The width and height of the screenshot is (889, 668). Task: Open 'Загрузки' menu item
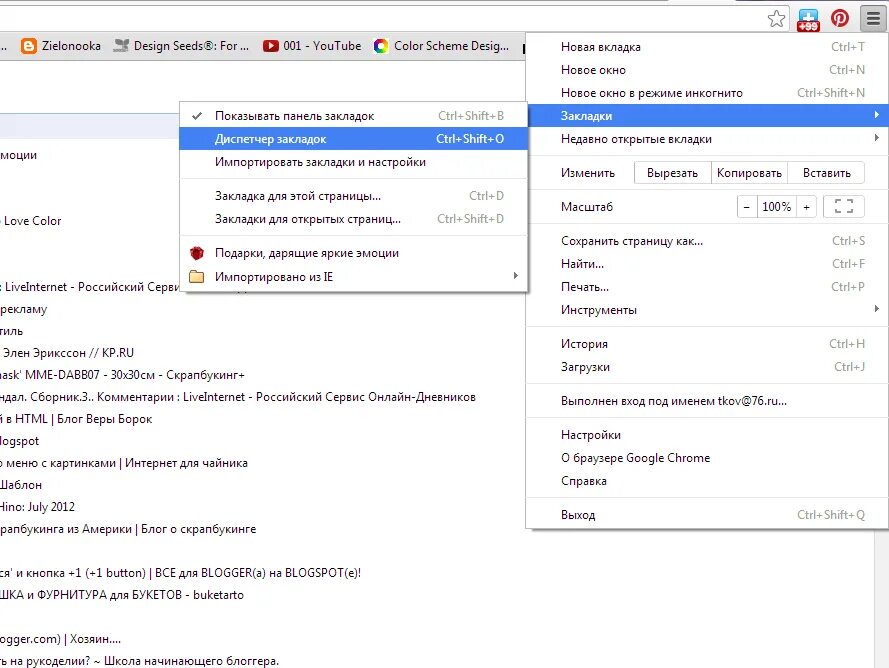pyautogui.click(x=706, y=367)
